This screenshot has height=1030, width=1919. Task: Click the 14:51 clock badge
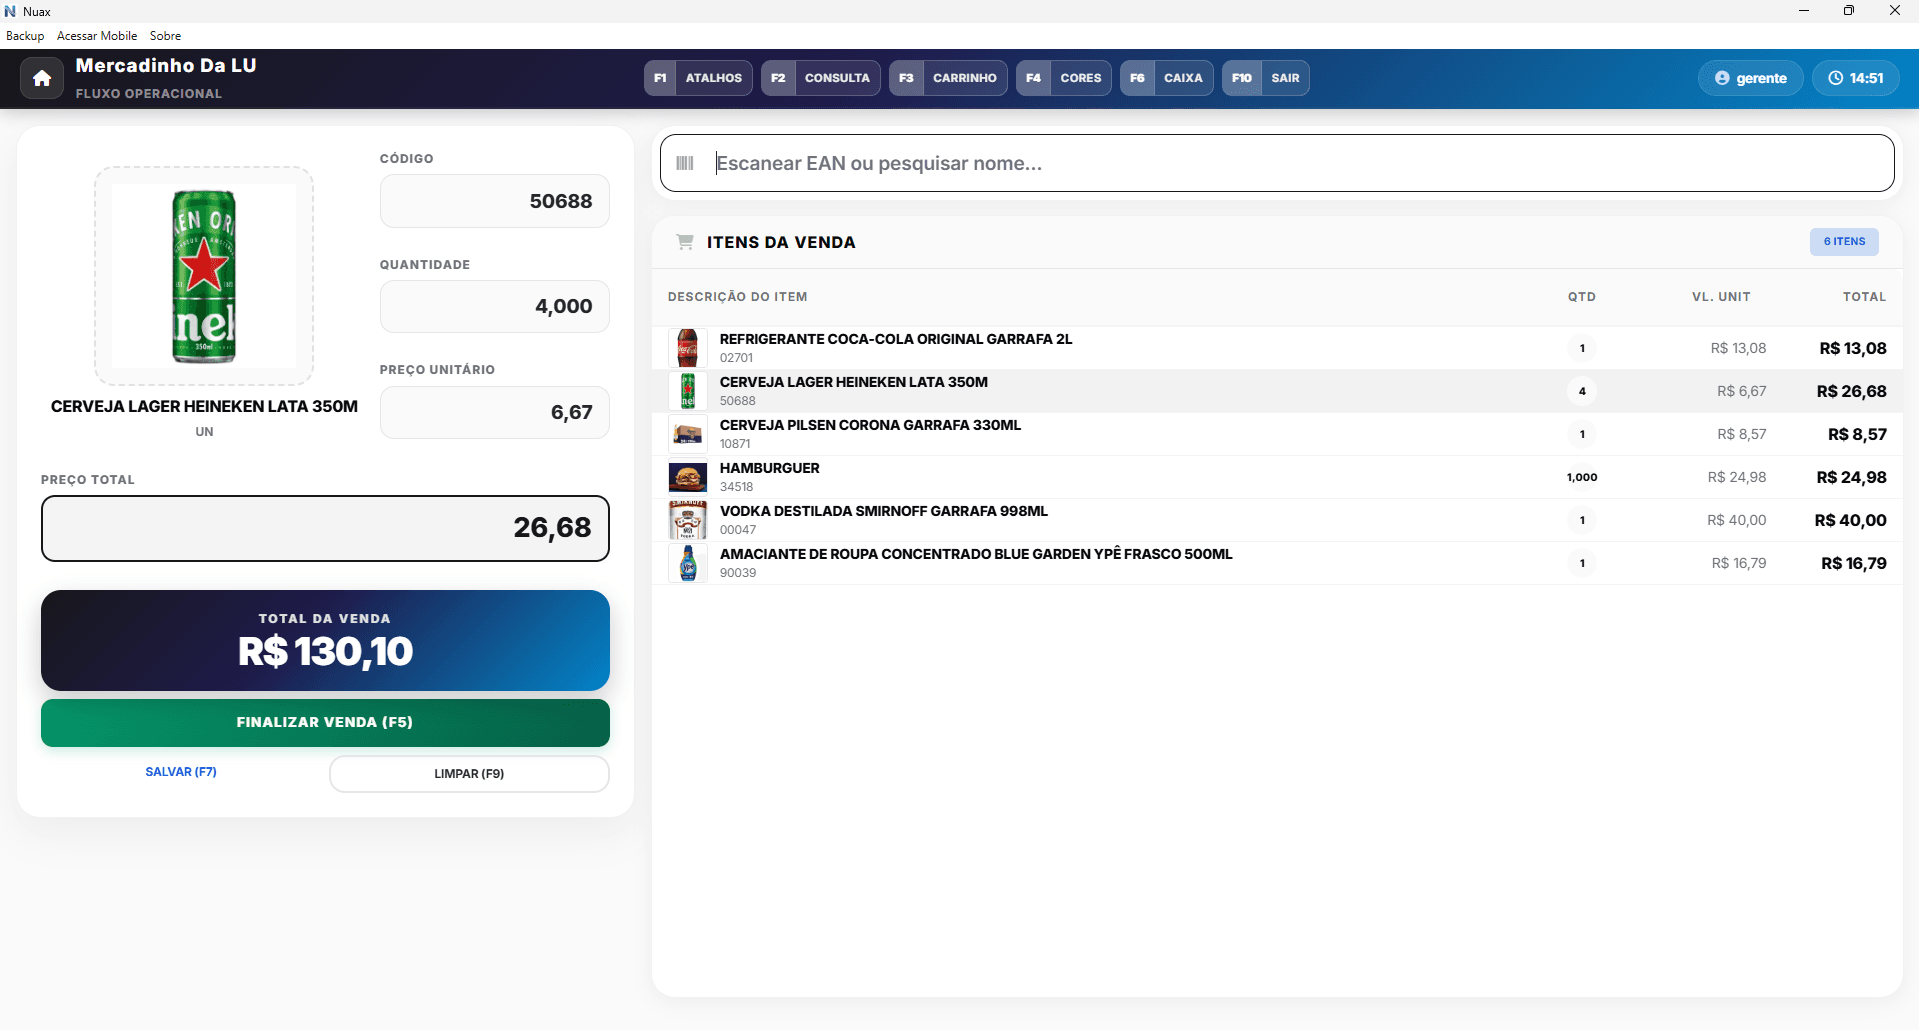[x=1856, y=78]
